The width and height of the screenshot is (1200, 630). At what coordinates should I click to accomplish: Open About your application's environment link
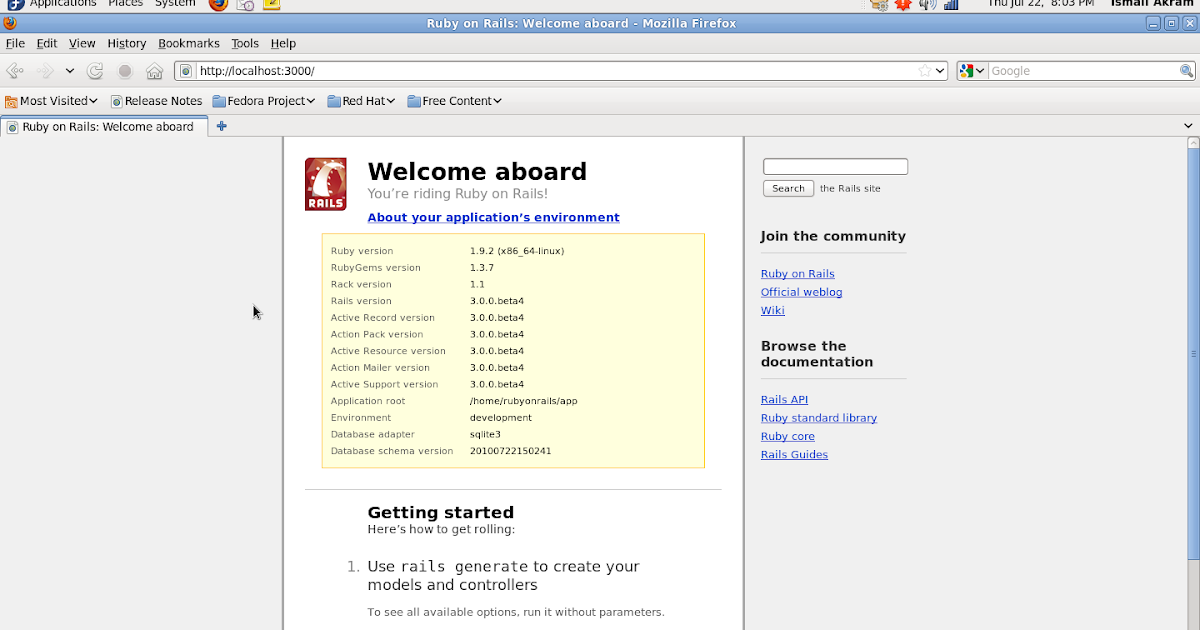tap(494, 217)
